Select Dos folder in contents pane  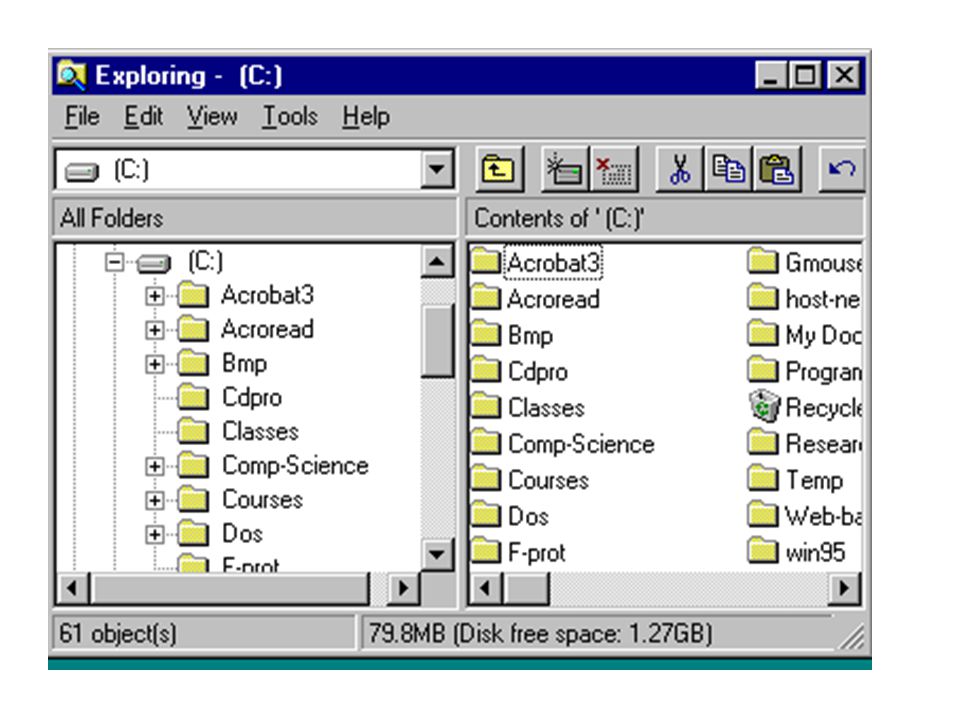click(509, 516)
